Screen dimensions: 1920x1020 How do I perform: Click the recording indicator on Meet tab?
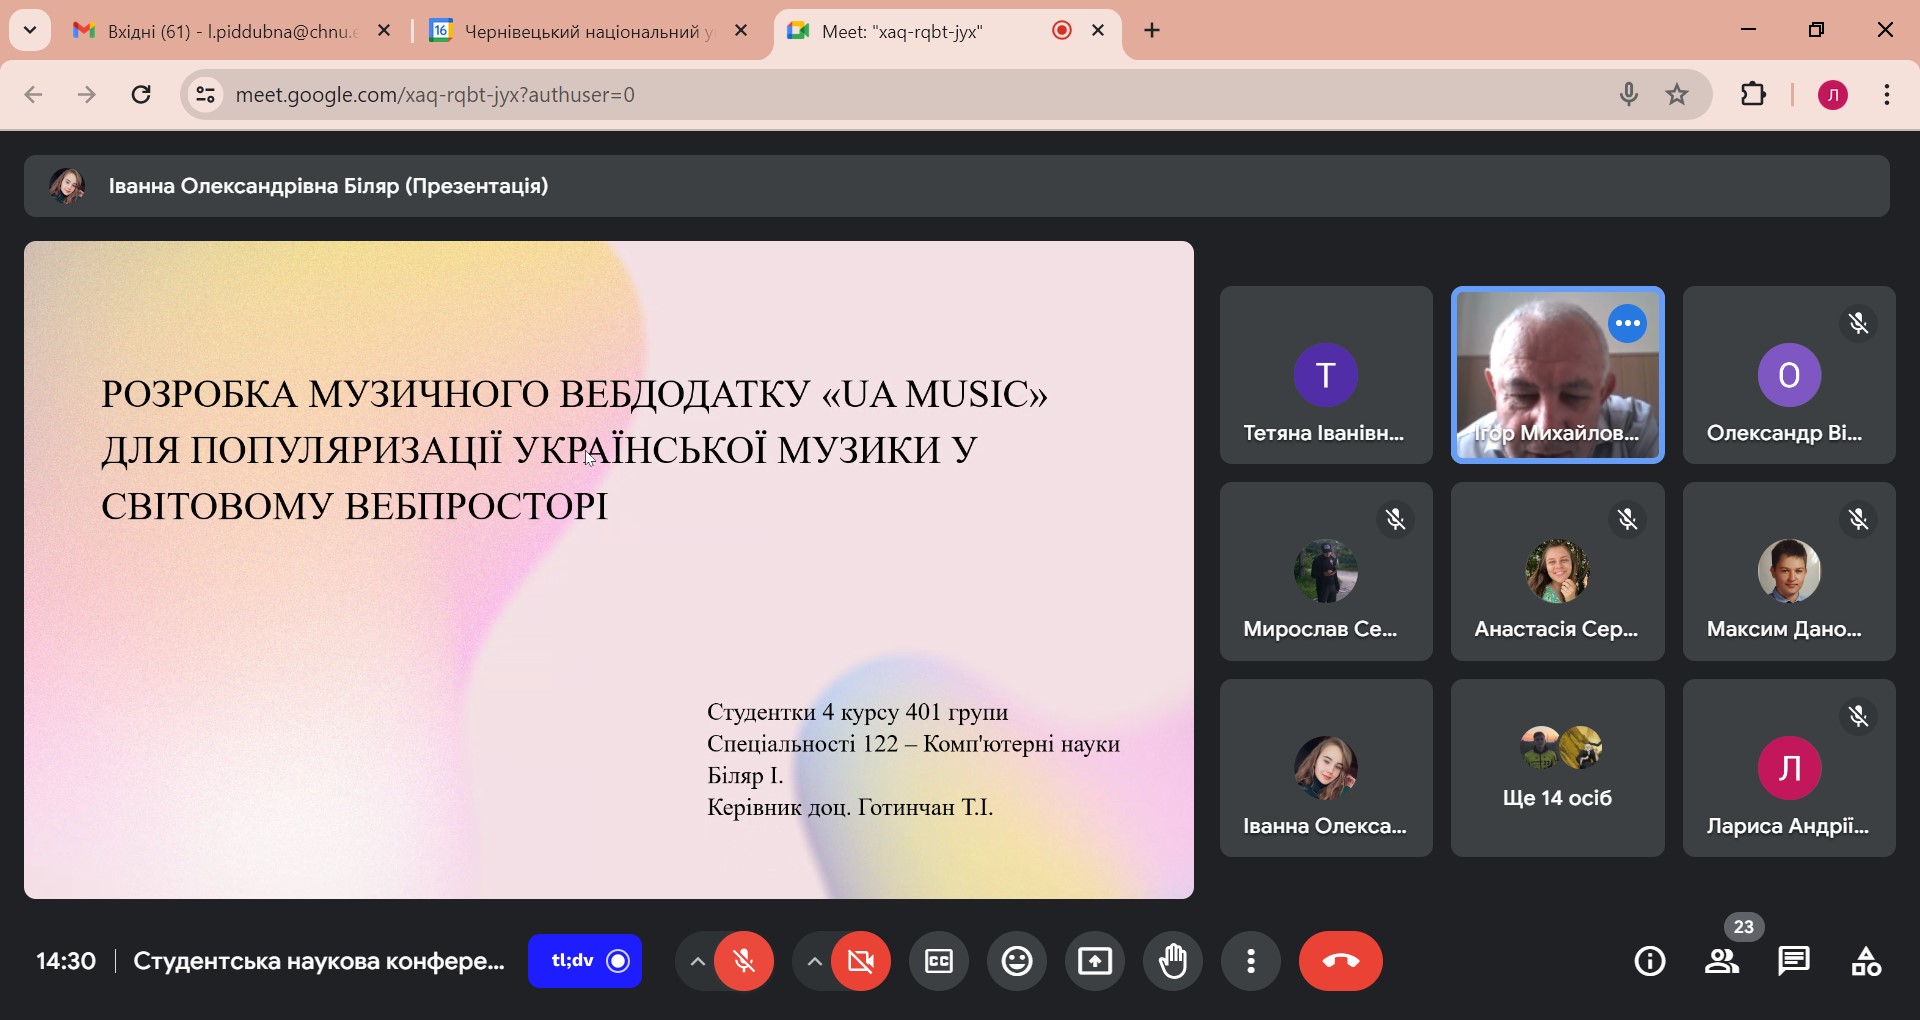click(1062, 32)
